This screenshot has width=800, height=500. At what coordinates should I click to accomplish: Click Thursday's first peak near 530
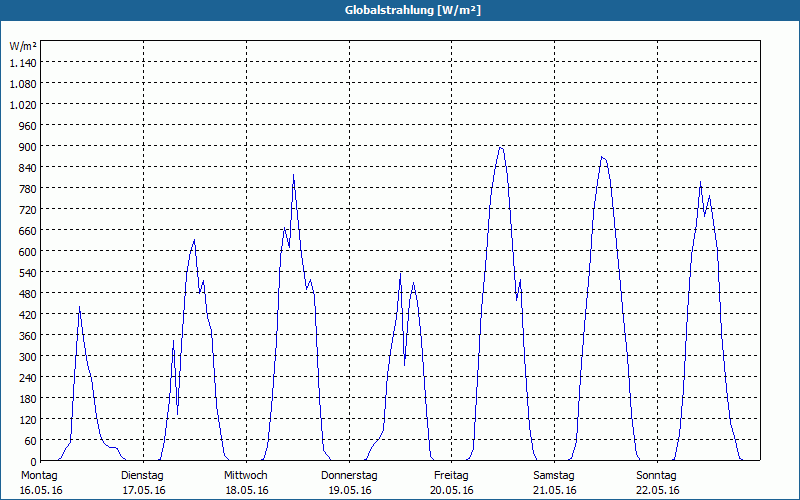(401, 274)
